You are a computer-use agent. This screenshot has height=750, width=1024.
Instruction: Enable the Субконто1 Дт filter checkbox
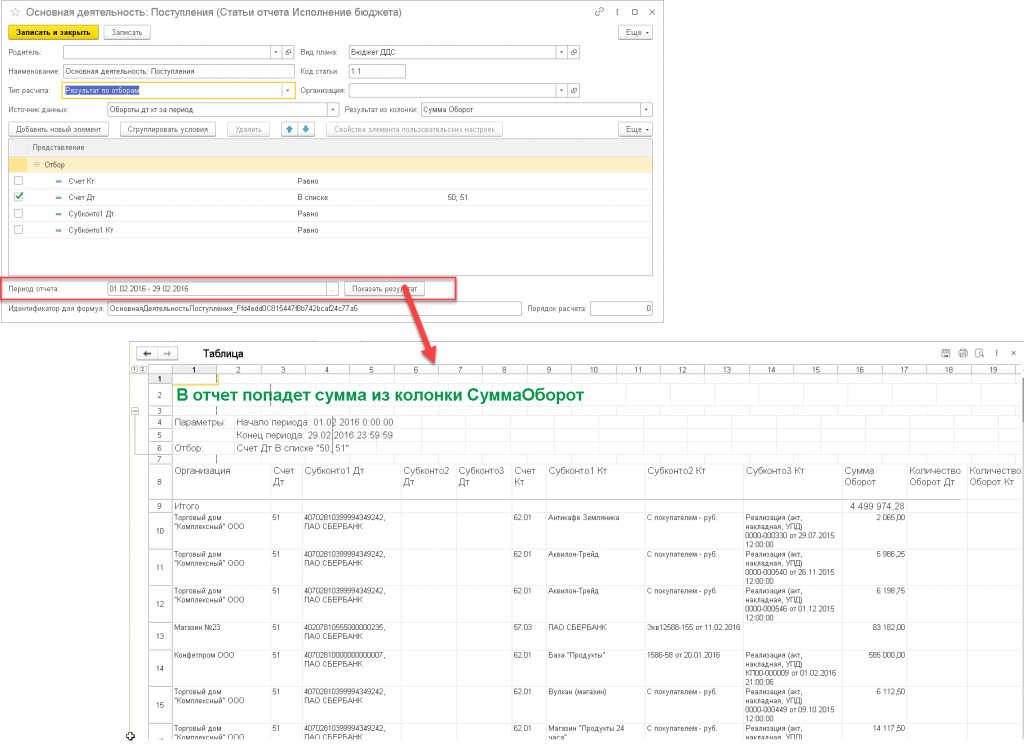pyautogui.click(x=18, y=214)
